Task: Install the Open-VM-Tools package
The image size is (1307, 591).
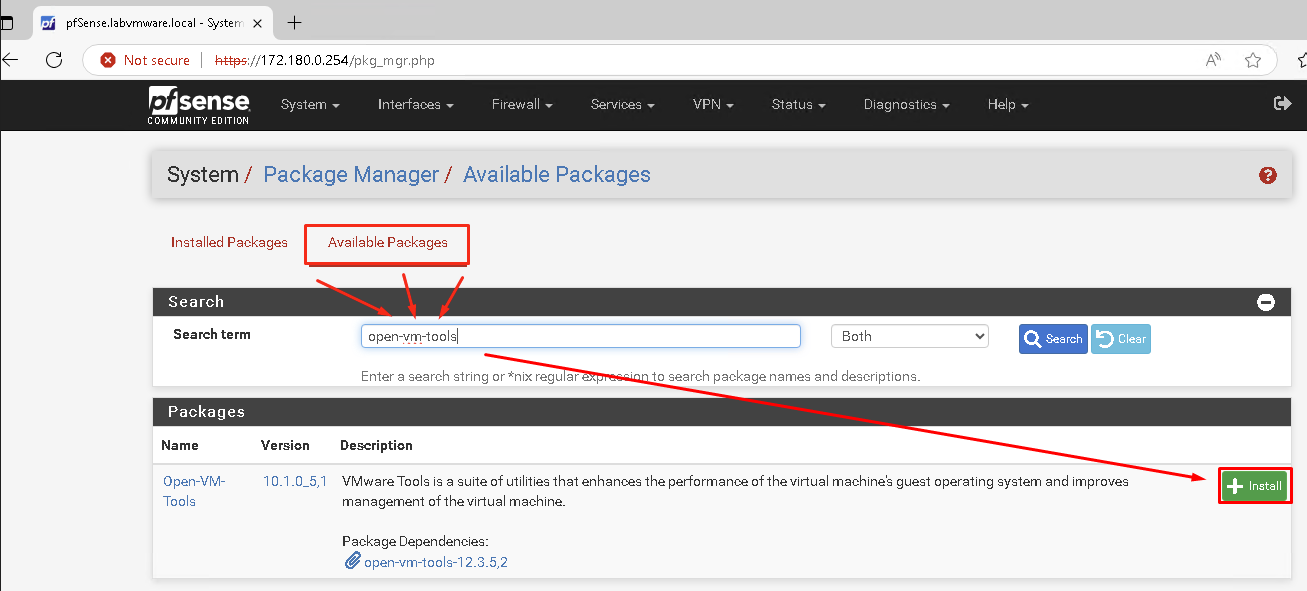Action: pyautogui.click(x=1254, y=486)
